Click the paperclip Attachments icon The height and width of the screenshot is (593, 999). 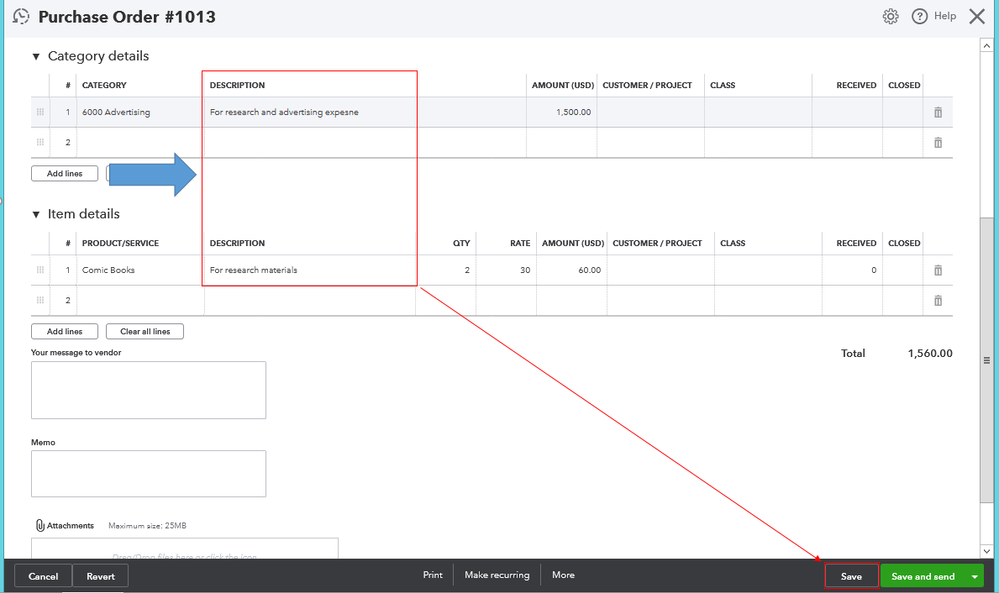pos(40,525)
